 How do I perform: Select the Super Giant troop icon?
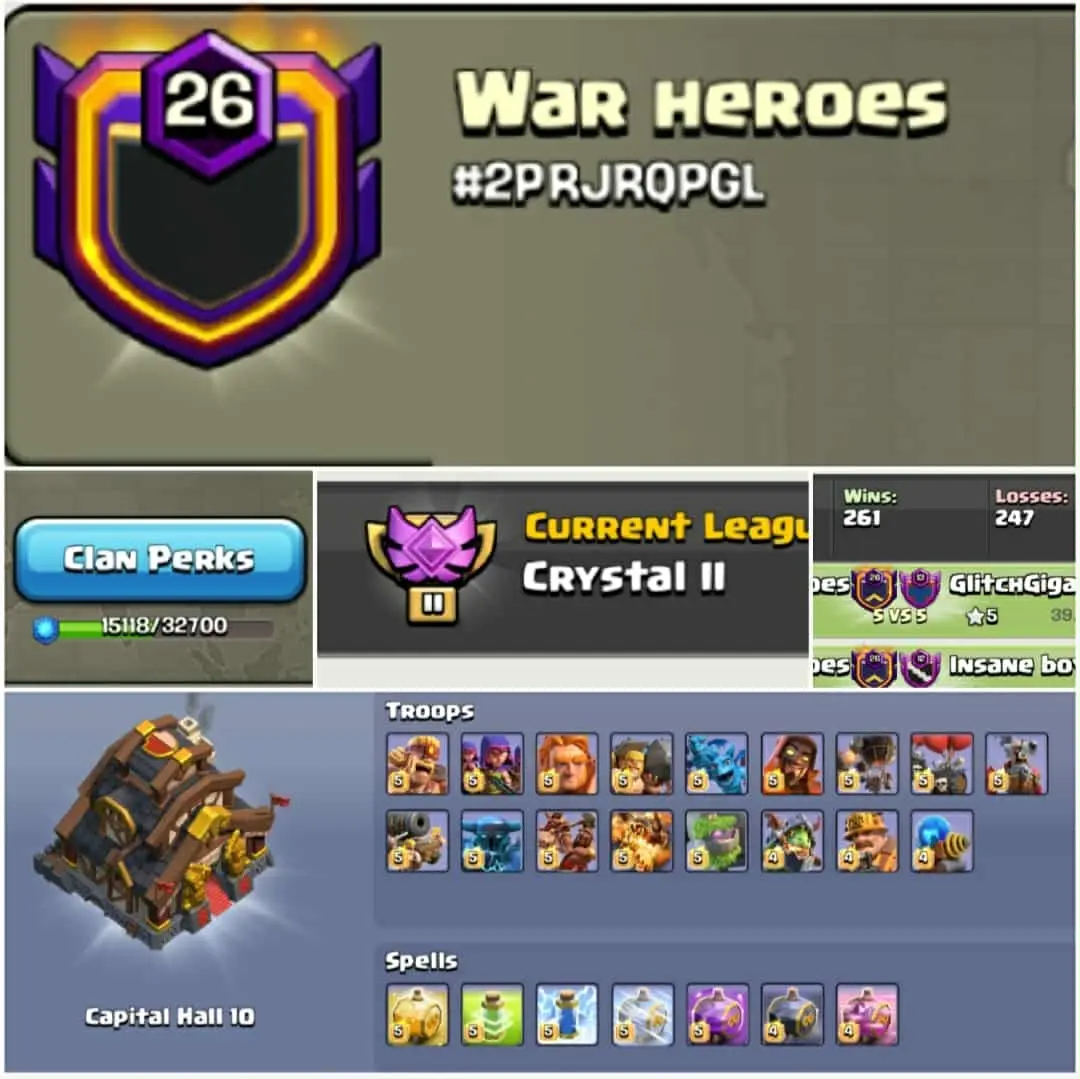click(x=567, y=764)
